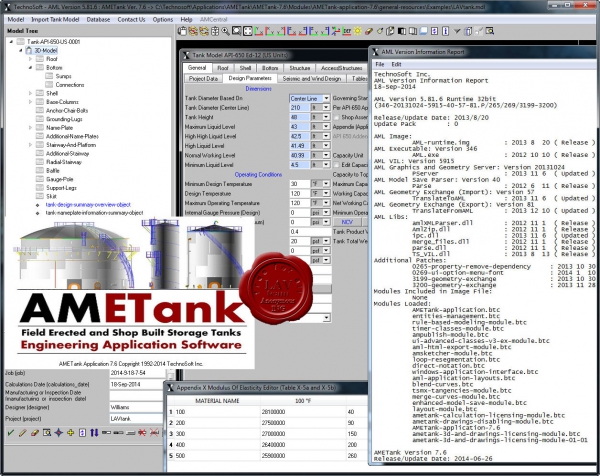Screen dimensions: 600x476
Task: Expand the Stairway-And-Platform tree node
Action: 30,145
